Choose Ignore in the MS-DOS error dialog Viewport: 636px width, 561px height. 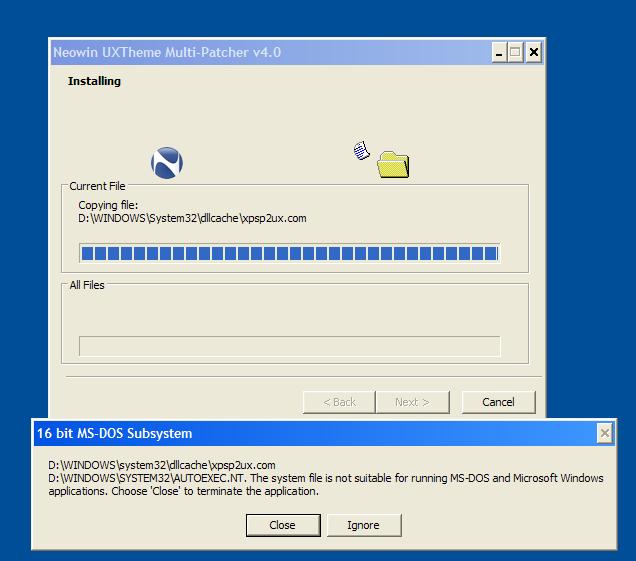pyautogui.click(x=363, y=525)
